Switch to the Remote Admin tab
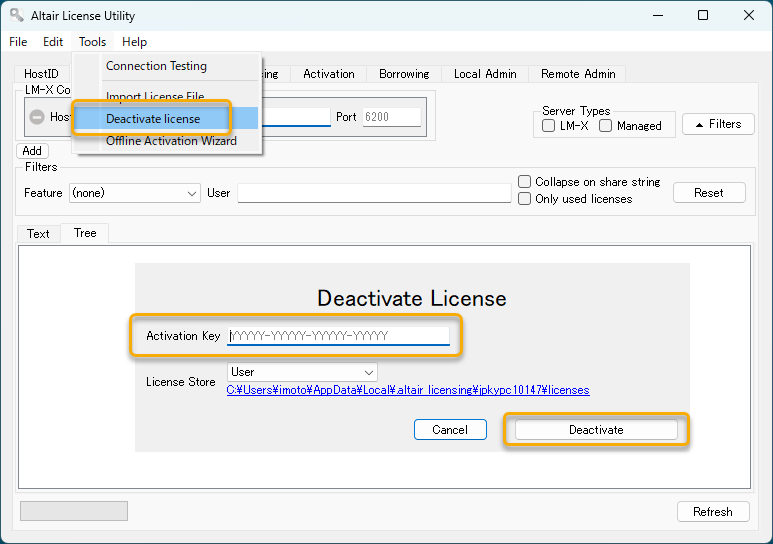 pyautogui.click(x=578, y=74)
